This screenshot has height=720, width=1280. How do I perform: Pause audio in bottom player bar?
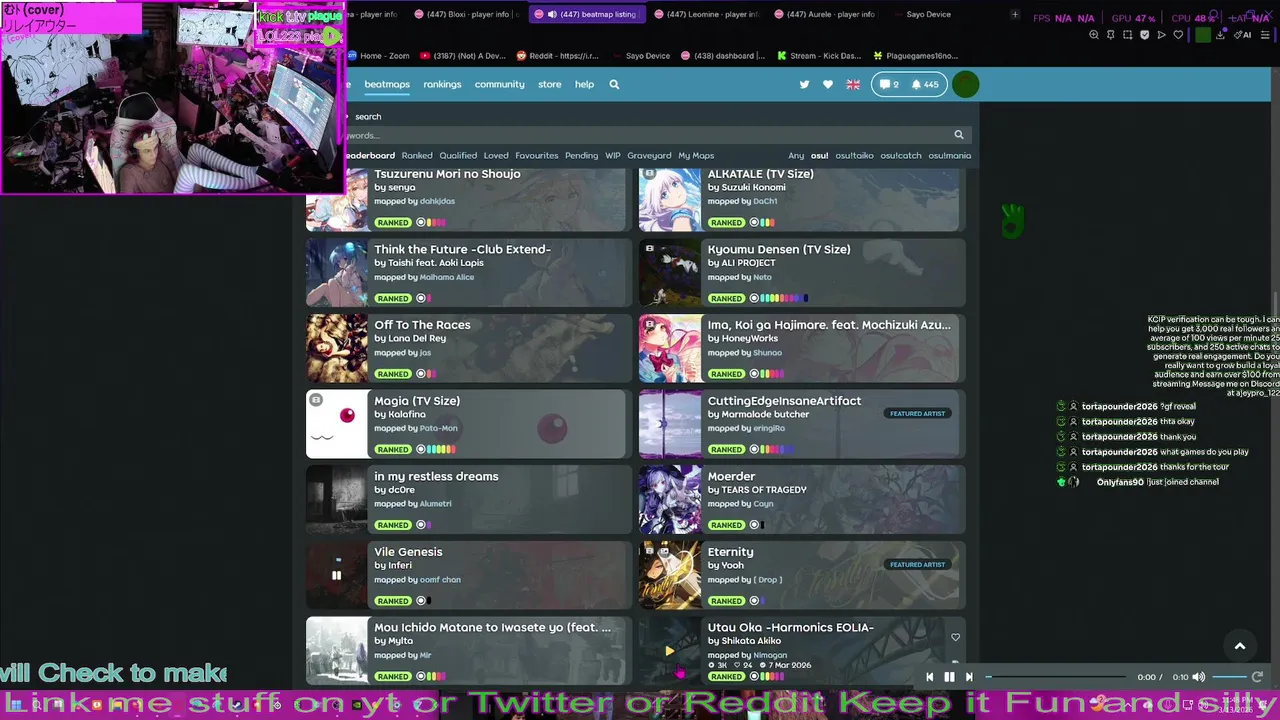[x=949, y=677]
